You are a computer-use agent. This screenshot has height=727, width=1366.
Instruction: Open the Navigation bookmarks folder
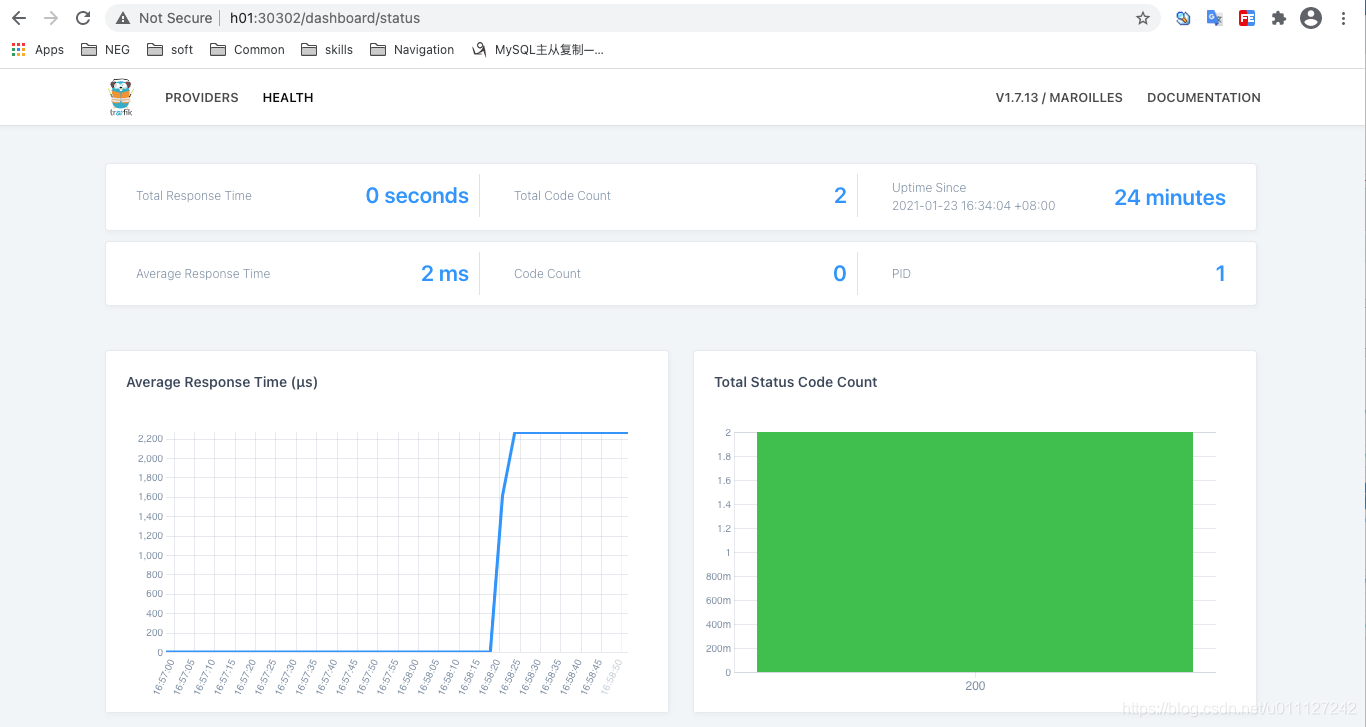tap(412, 49)
